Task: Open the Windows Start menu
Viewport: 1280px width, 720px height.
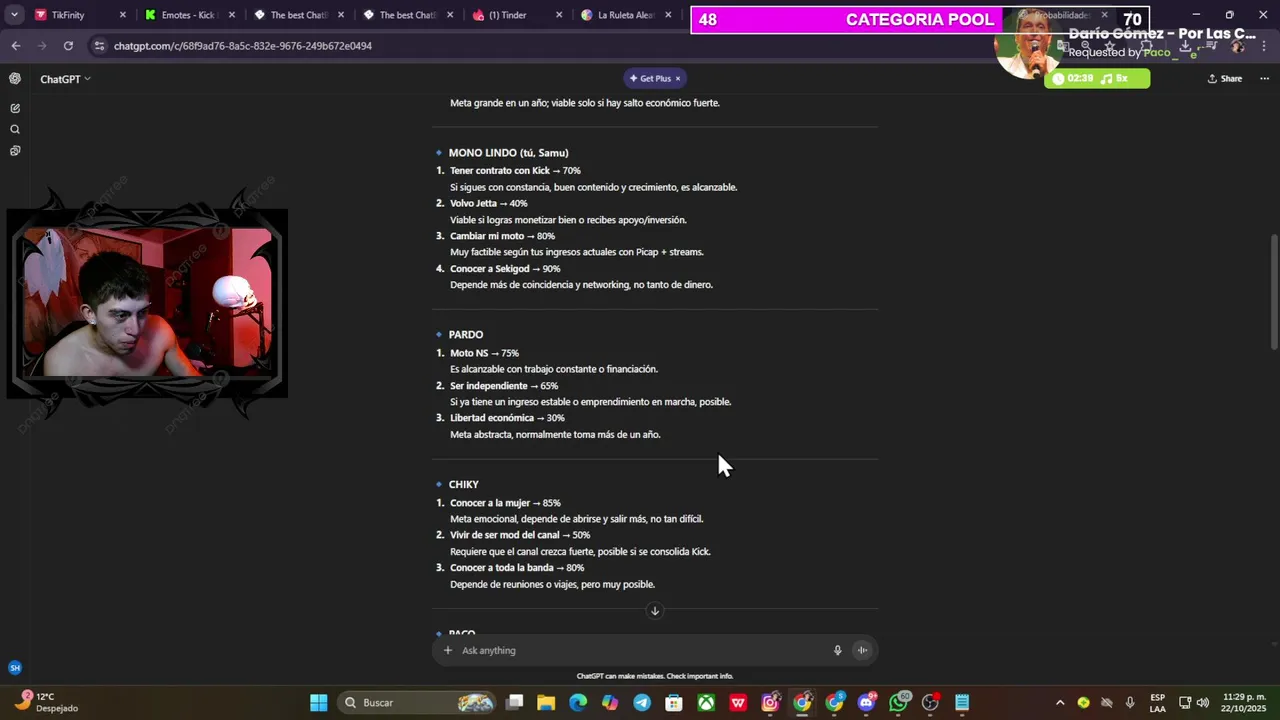Action: point(318,703)
